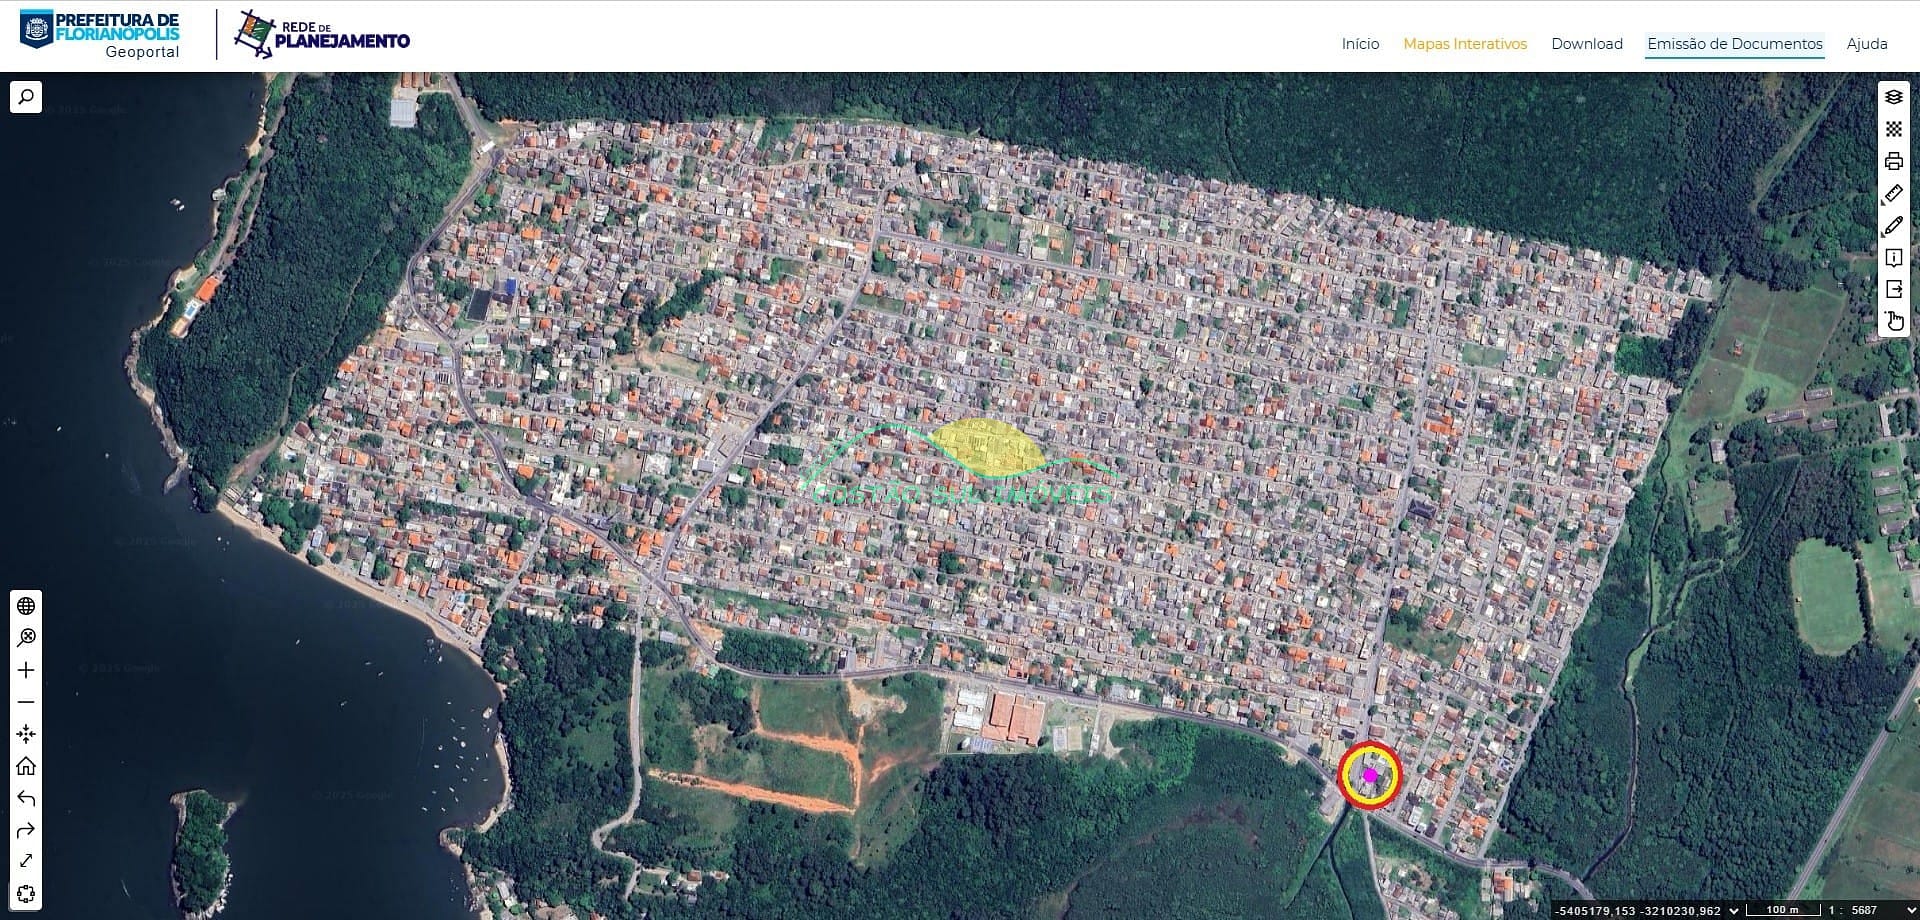This screenshot has width=1920, height=920.
Task: Click the magenta marked lot on map
Action: 1370,775
